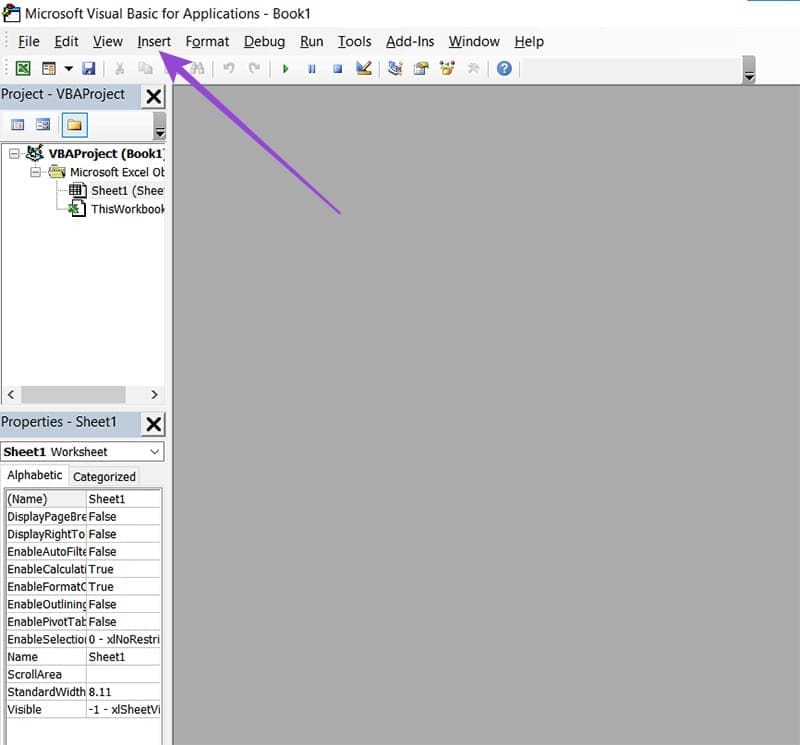Open the object dropdown showing Sheet1 Worksheet

tap(155, 451)
